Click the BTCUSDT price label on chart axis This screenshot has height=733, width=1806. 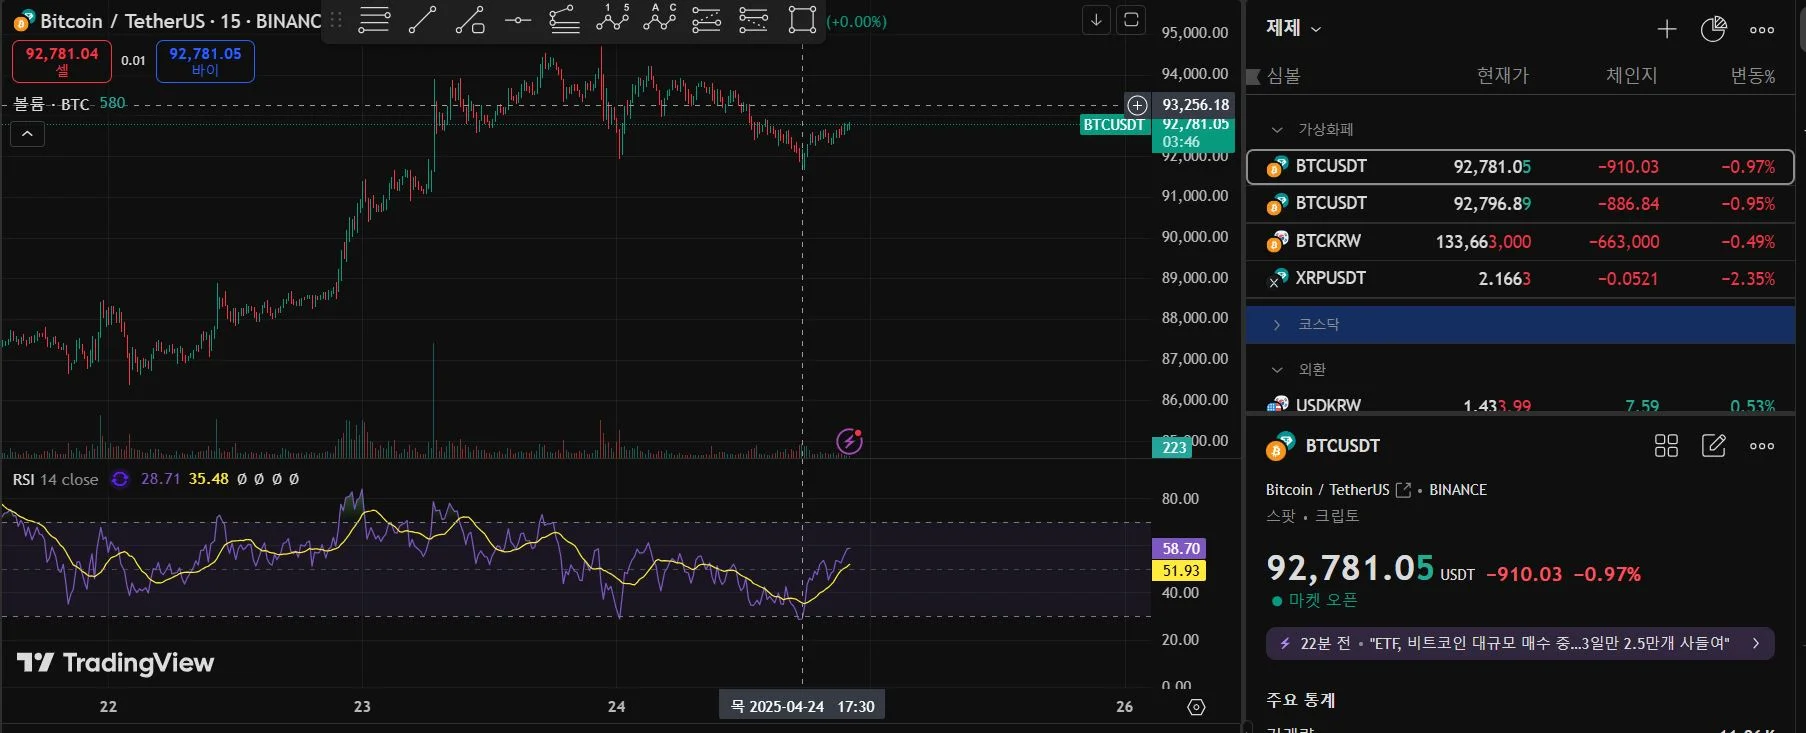pyautogui.click(x=1114, y=125)
